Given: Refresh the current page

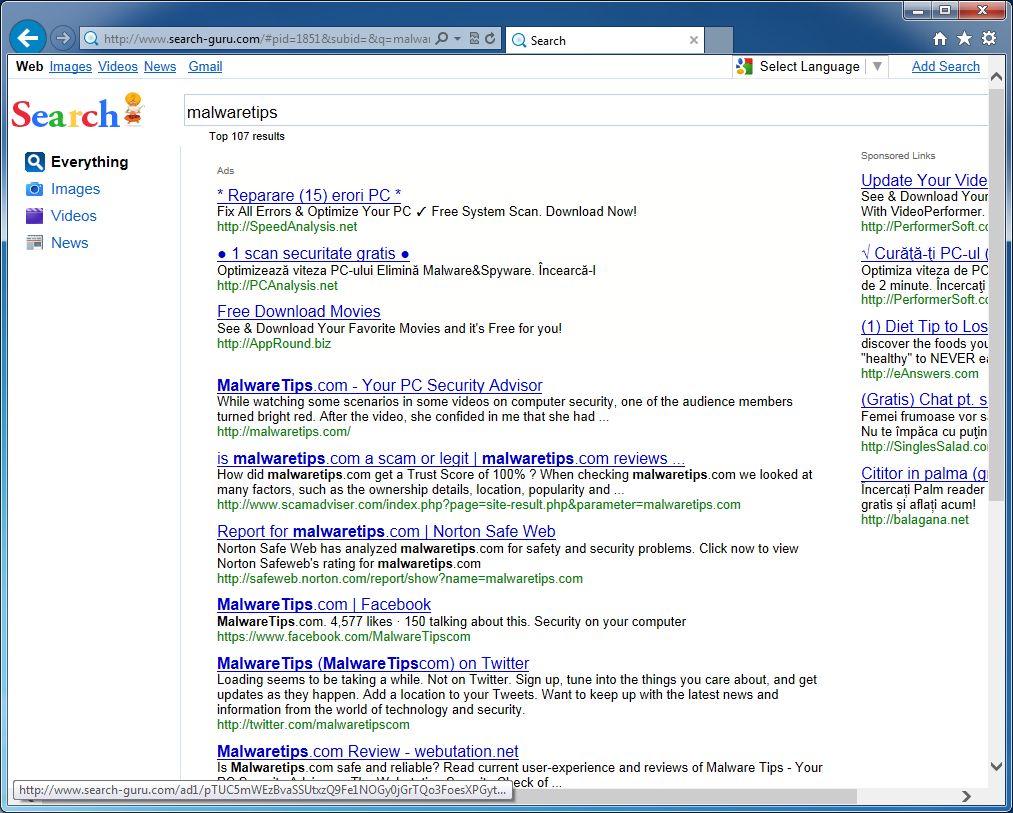Looking at the screenshot, I should pyautogui.click(x=490, y=37).
